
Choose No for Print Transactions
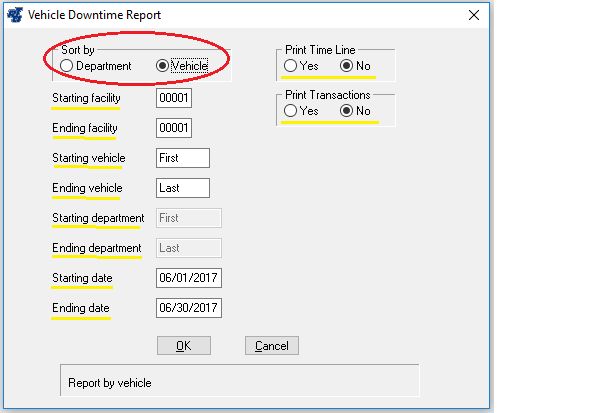(x=347, y=111)
